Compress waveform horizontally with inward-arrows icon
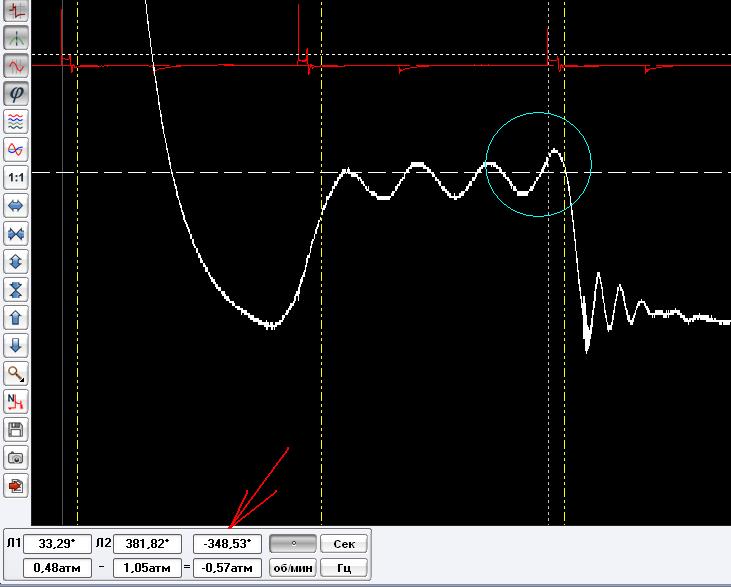The width and height of the screenshot is (731, 587). click(16, 234)
